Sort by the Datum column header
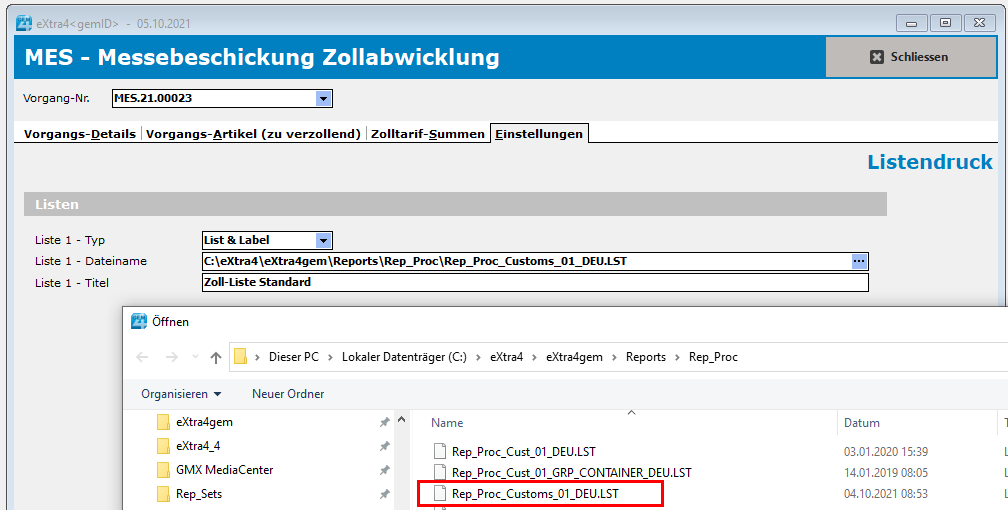The image size is (1008, 510). [861, 423]
